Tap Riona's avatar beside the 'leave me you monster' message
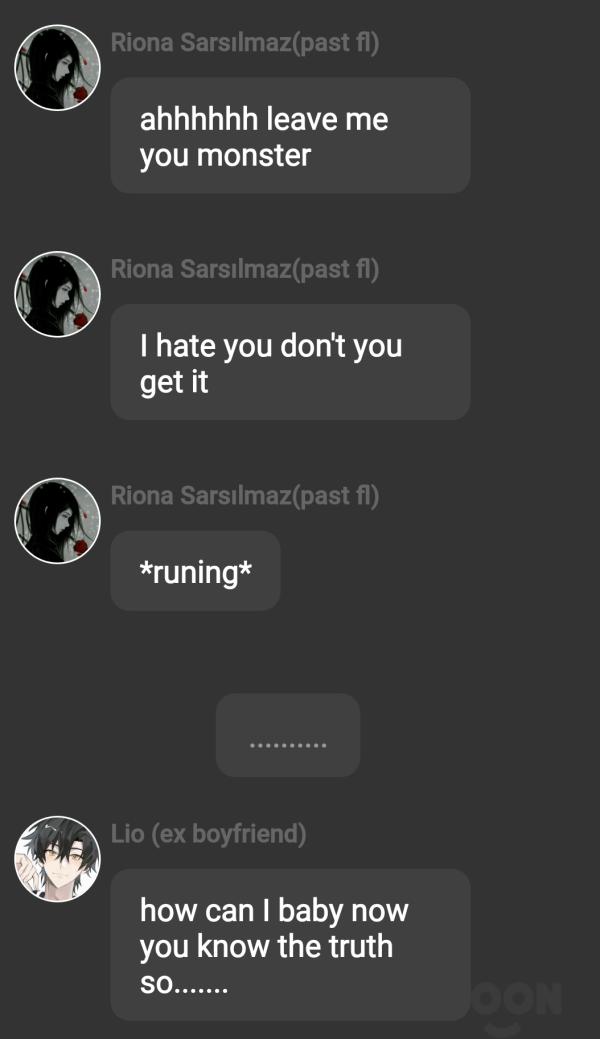 [x=57, y=68]
